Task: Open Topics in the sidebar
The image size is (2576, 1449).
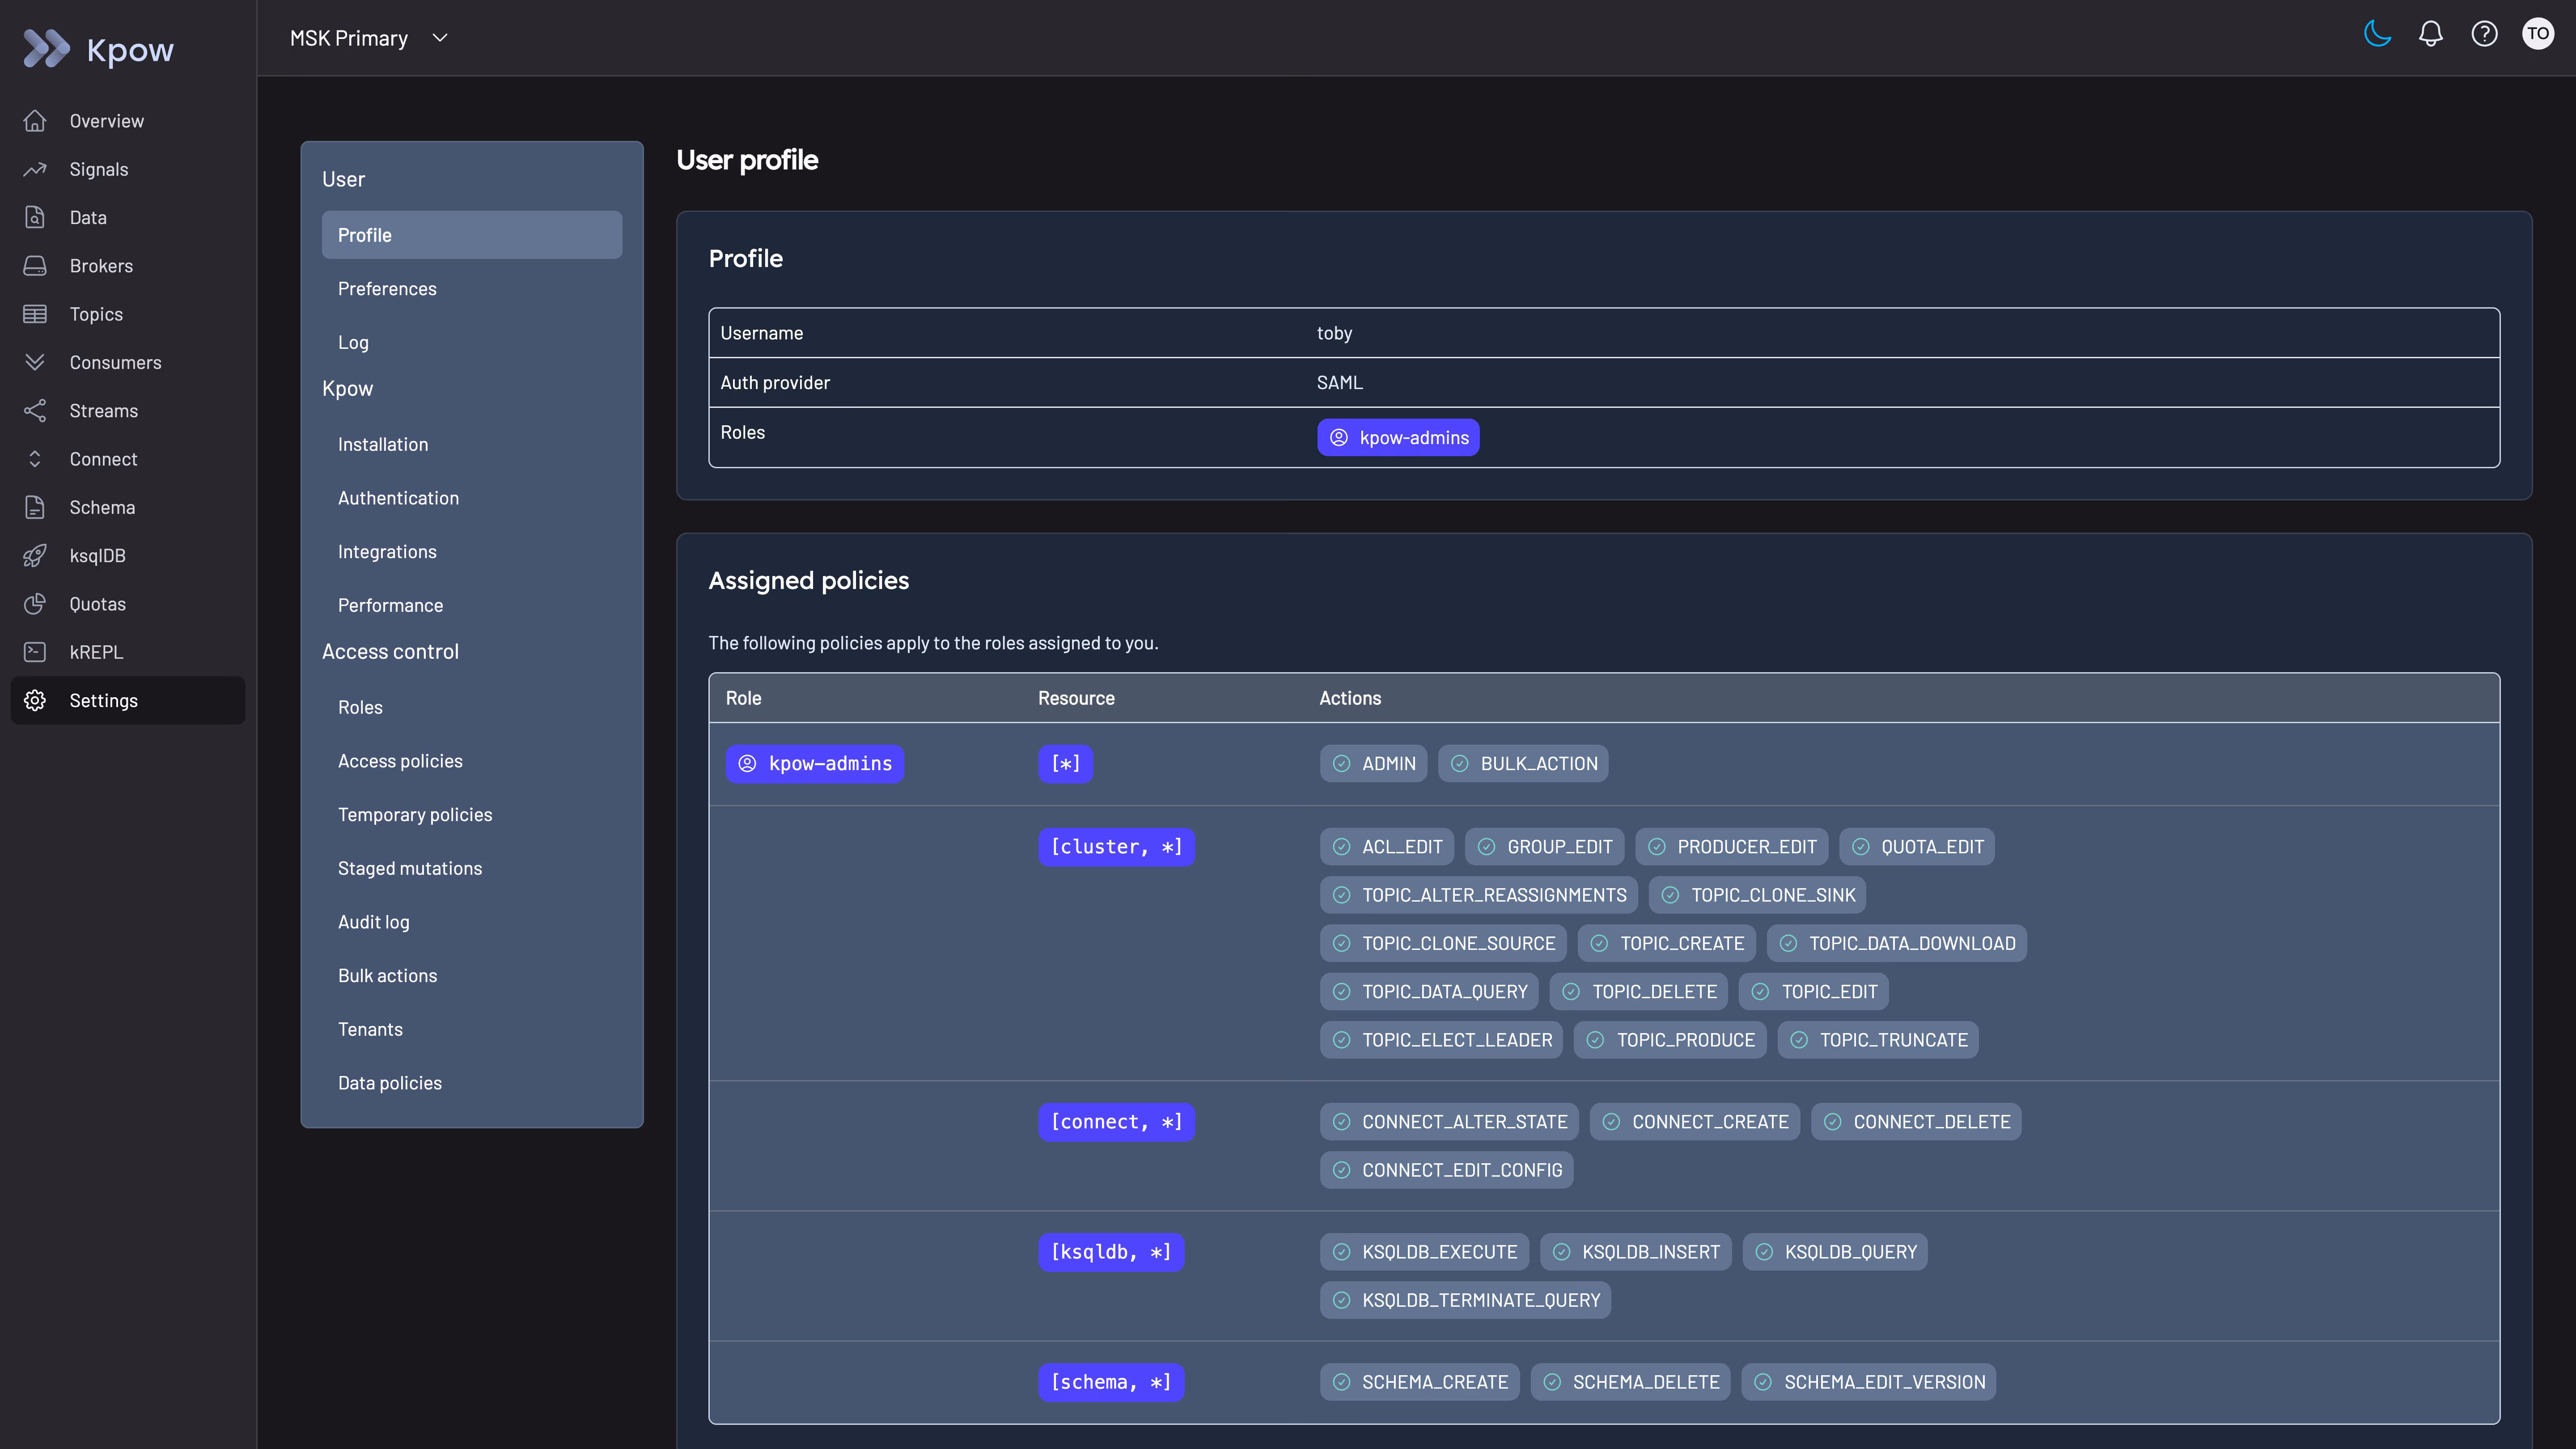Action: [x=128, y=314]
